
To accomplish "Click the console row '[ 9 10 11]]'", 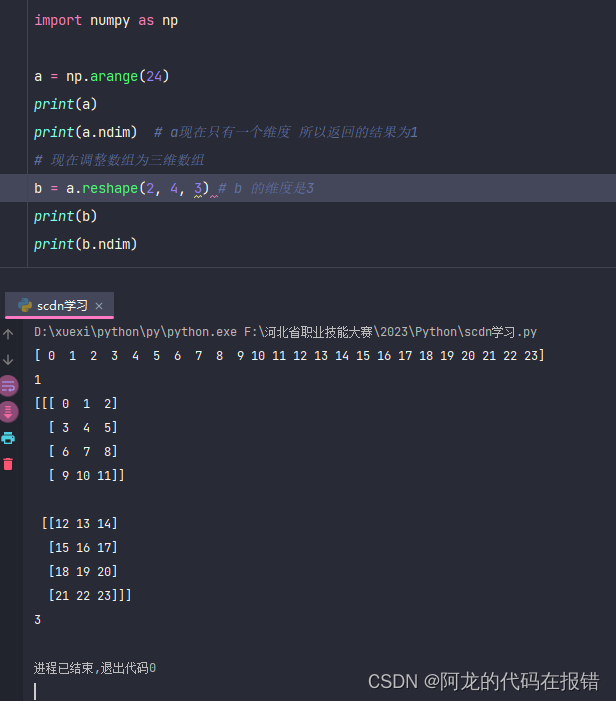I will 86,476.
